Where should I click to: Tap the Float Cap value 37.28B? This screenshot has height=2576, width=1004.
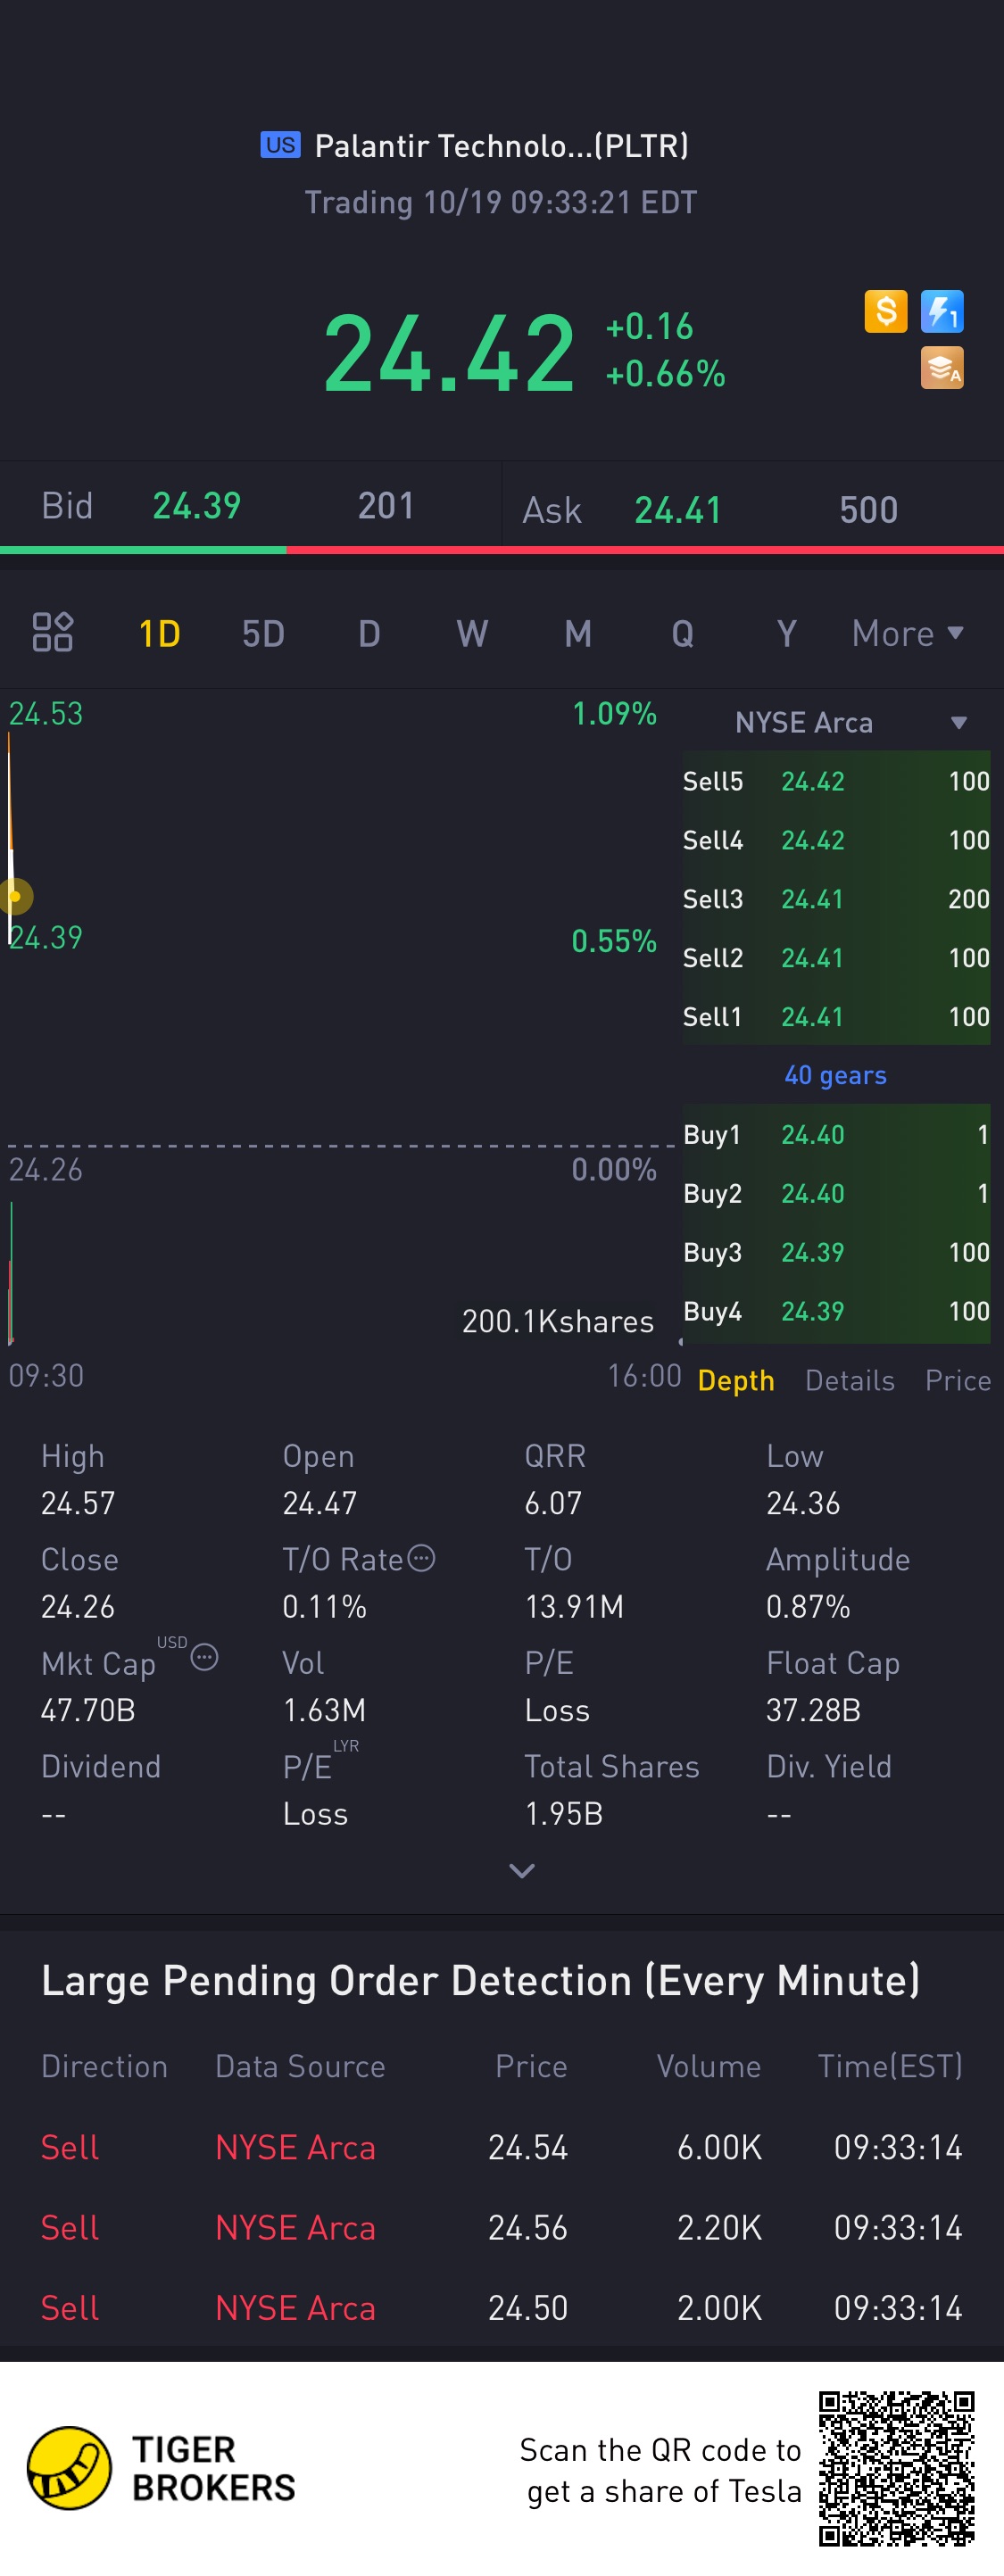(x=813, y=1710)
